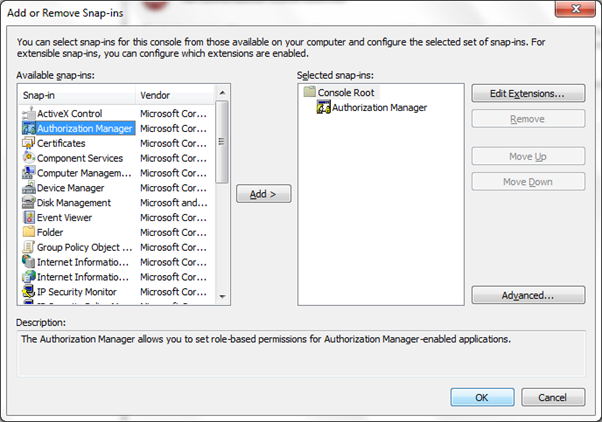The height and width of the screenshot is (422, 602).
Task: Click the Microsoft and... vendor cell for Disk Management
Action: (174, 203)
